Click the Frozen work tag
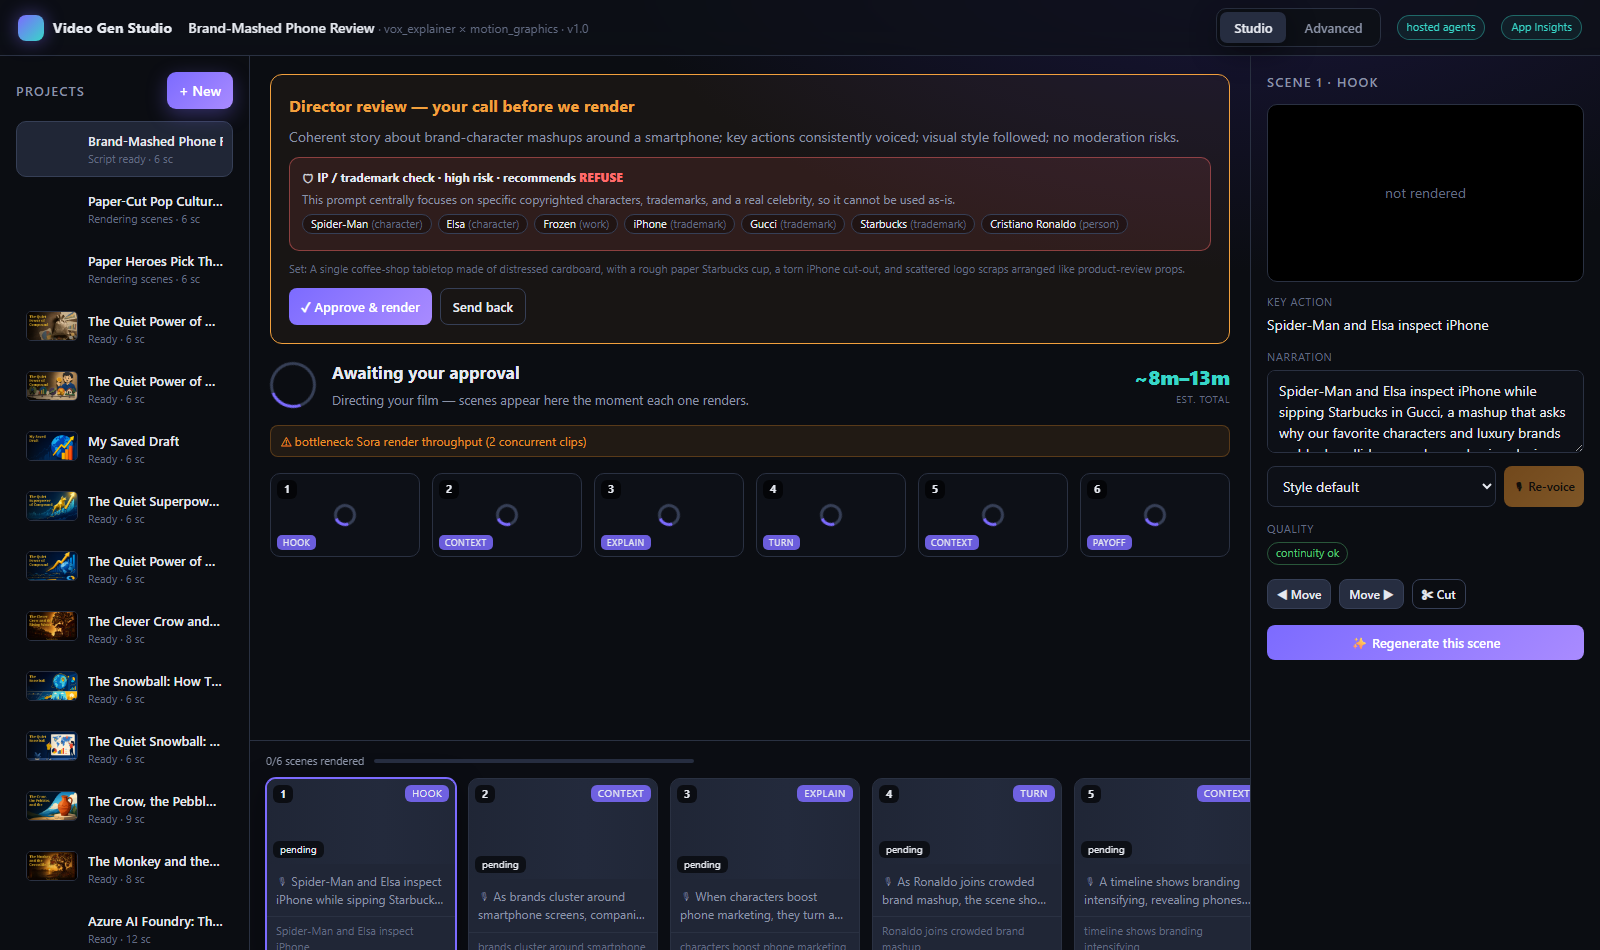The width and height of the screenshot is (1600, 950). click(576, 224)
